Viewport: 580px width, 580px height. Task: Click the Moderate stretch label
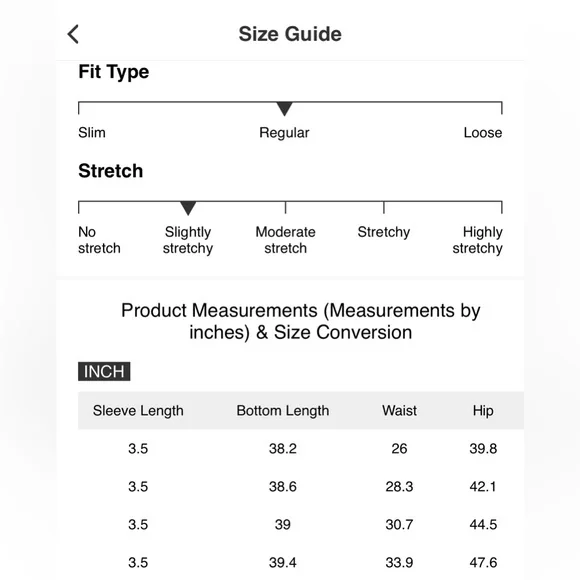(x=285, y=240)
